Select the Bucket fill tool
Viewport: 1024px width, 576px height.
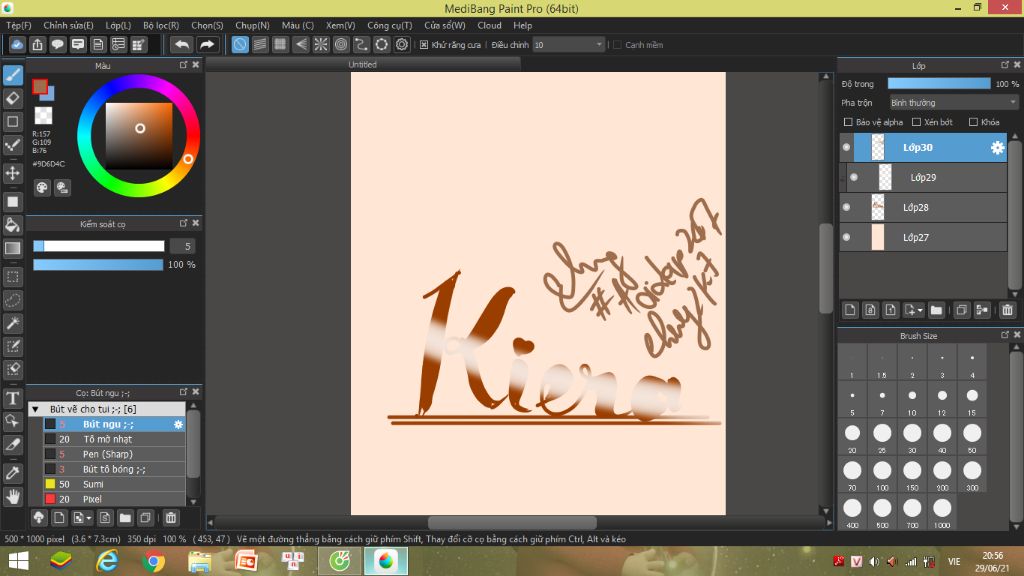(x=13, y=225)
